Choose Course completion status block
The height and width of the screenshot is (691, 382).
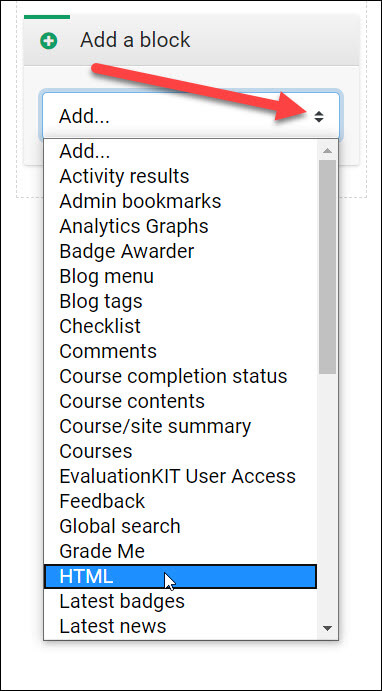click(173, 376)
